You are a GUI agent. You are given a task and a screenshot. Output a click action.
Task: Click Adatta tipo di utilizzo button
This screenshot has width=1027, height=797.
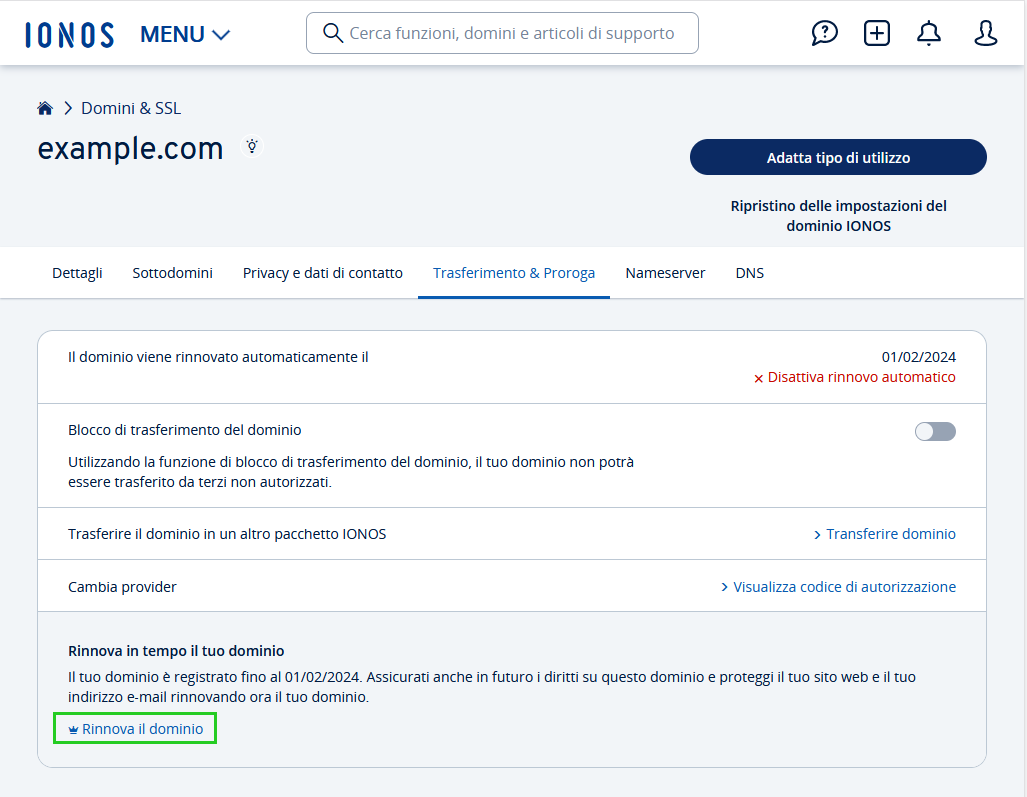(838, 157)
